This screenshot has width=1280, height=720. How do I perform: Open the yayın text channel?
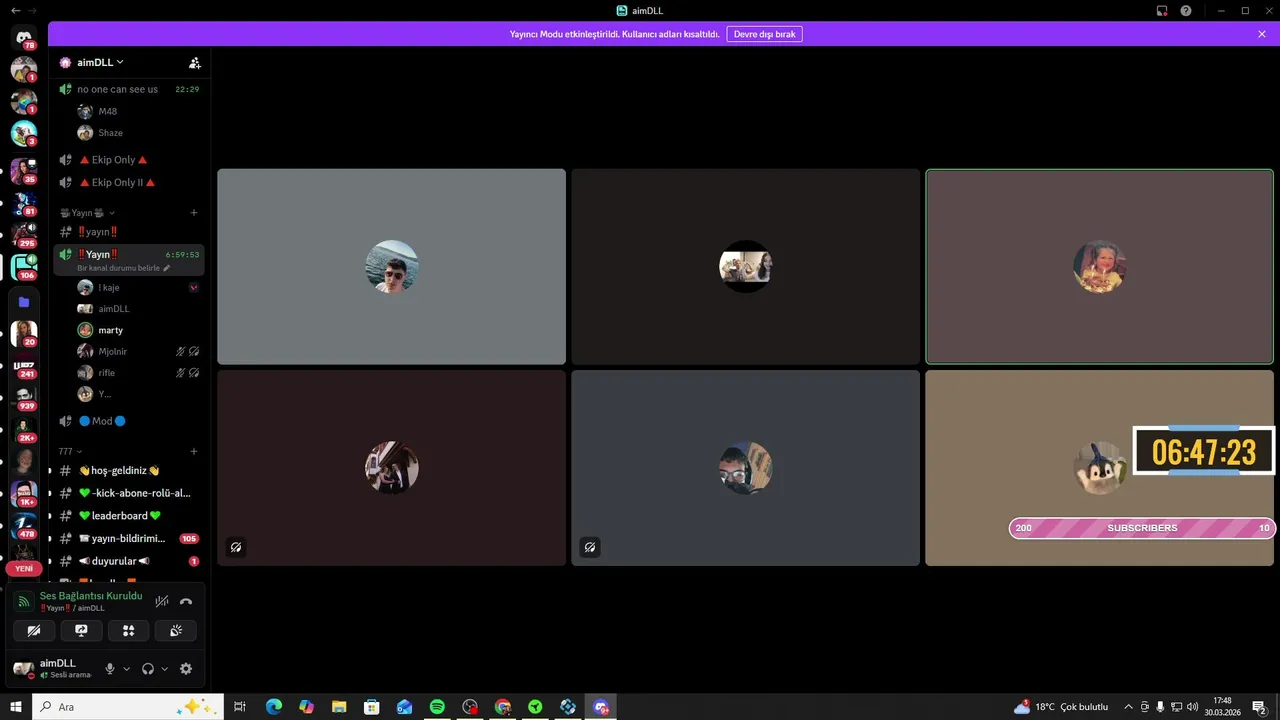129,232
